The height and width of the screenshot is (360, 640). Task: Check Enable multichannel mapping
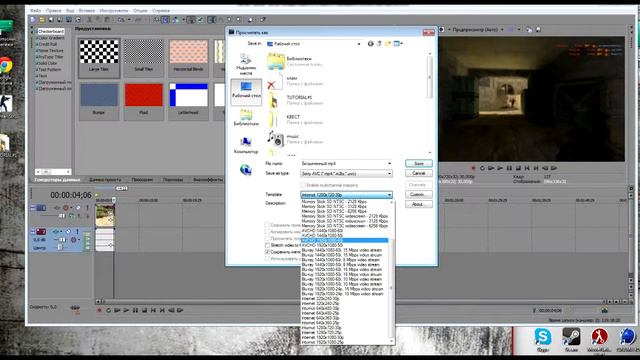click(303, 185)
